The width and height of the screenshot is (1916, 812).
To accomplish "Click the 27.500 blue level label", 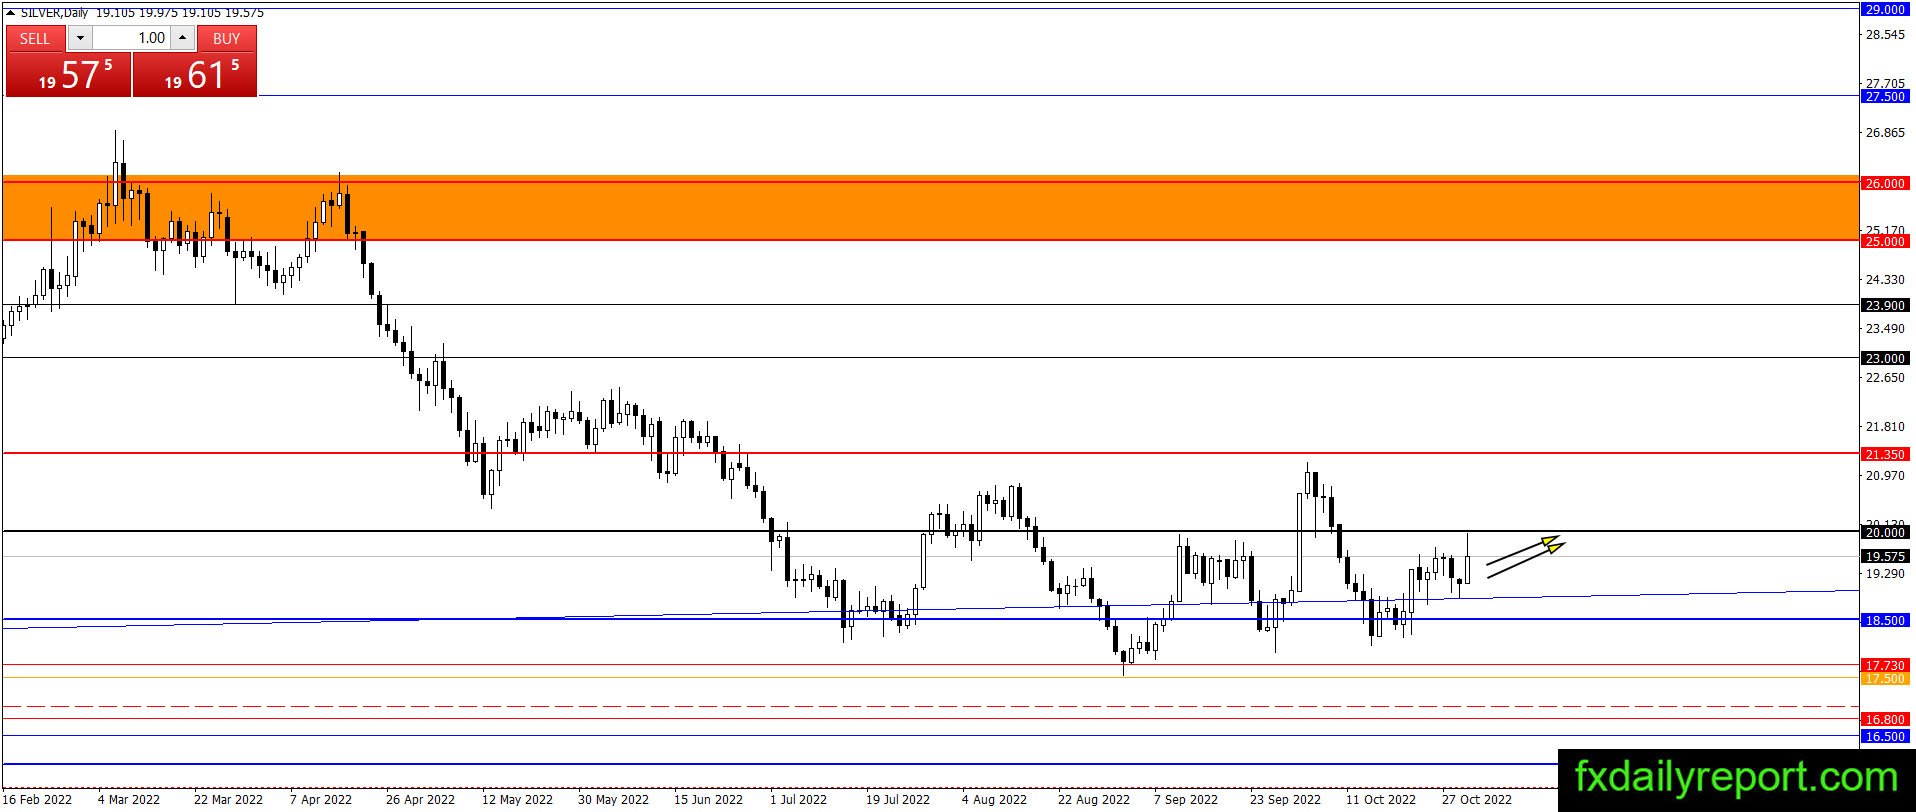I will (1885, 96).
